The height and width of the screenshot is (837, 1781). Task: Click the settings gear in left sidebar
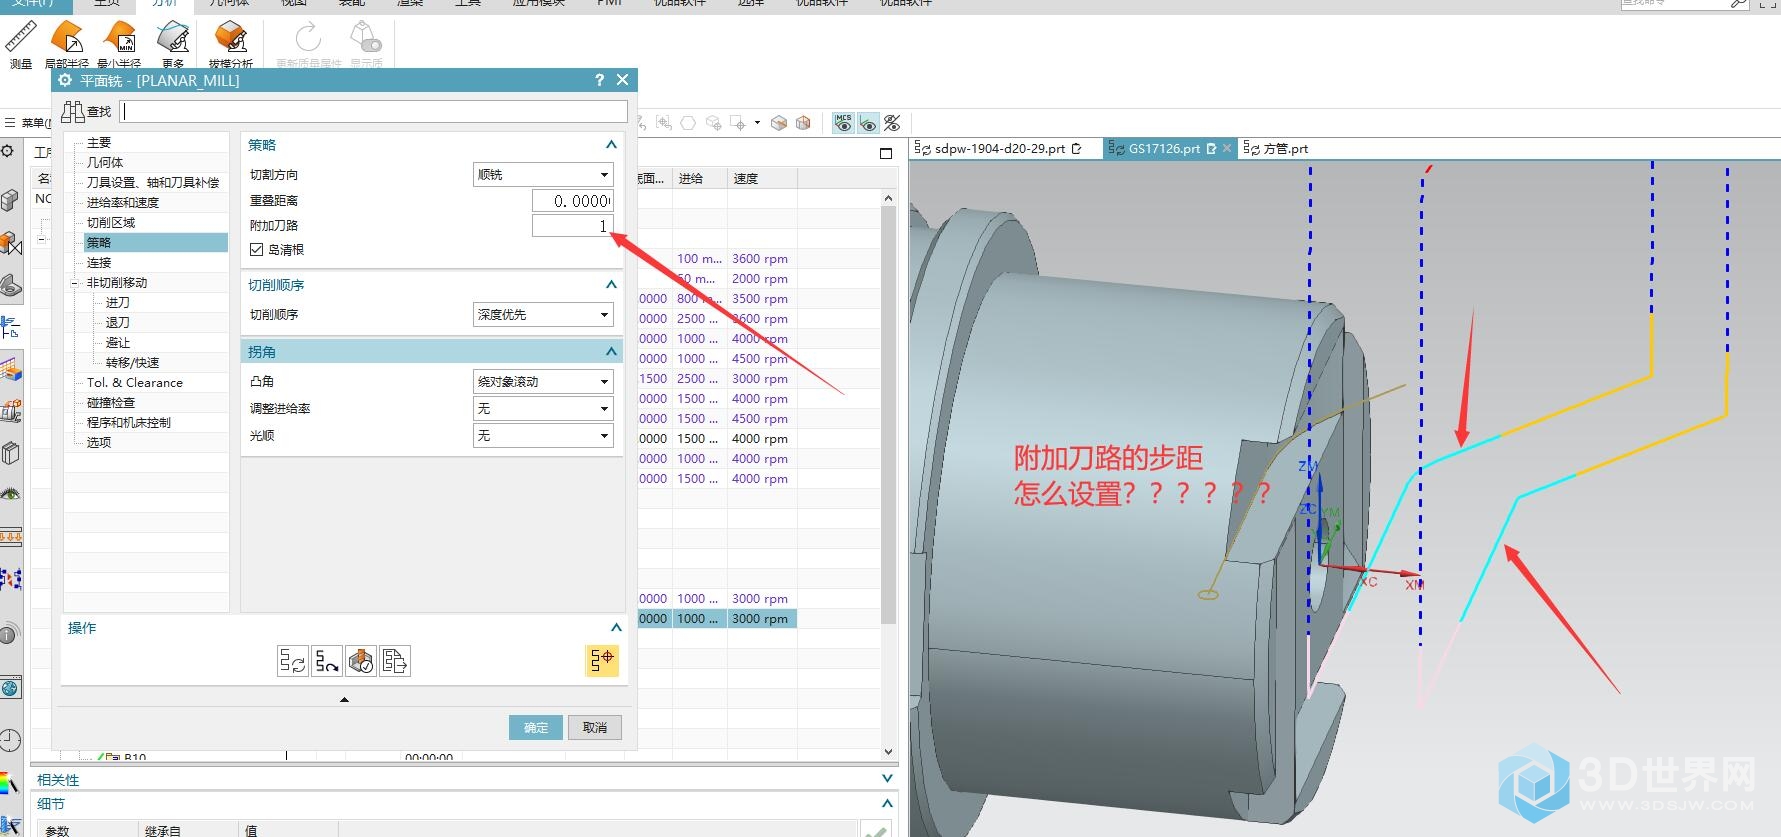point(7,151)
